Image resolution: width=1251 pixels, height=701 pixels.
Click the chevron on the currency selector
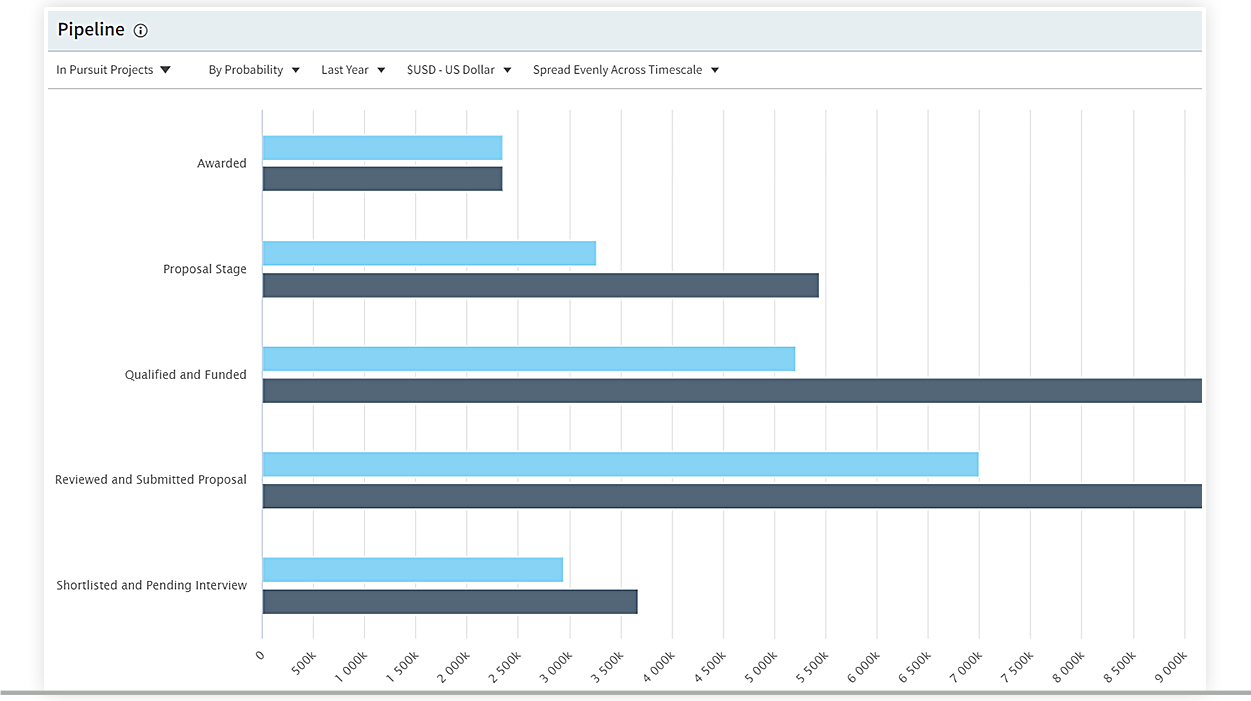pos(507,69)
